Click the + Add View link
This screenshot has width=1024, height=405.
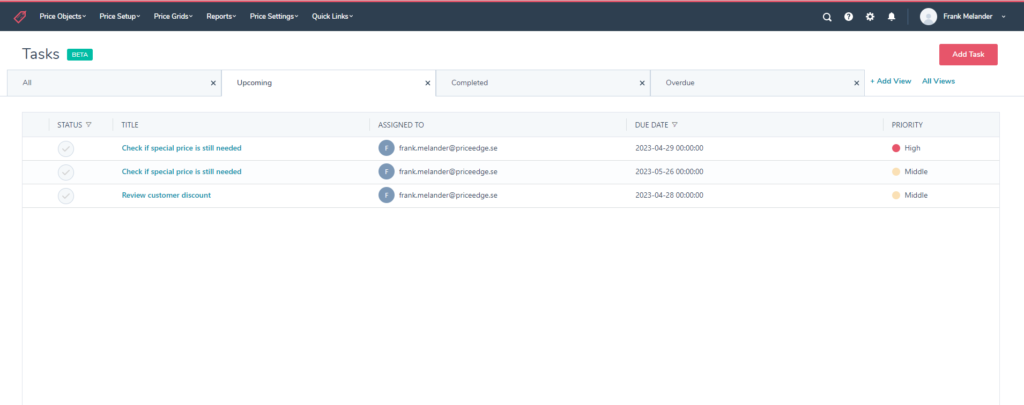pos(890,81)
